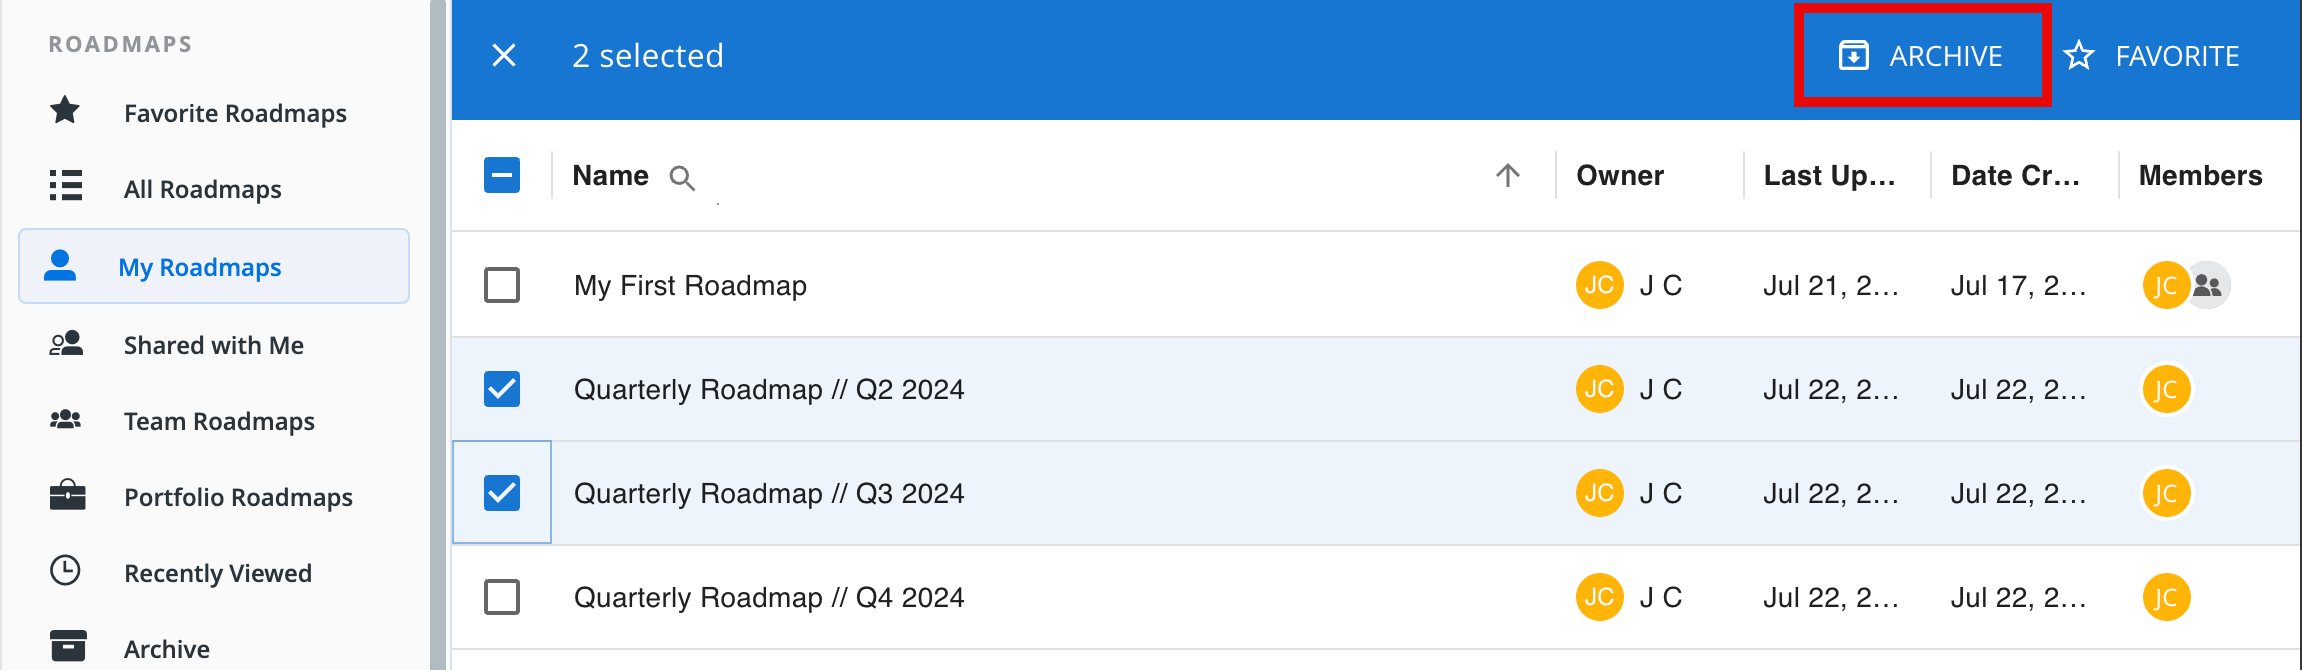The height and width of the screenshot is (670, 2302).
Task: Click the indeterminate select-all checkbox
Action: coord(503,174)
